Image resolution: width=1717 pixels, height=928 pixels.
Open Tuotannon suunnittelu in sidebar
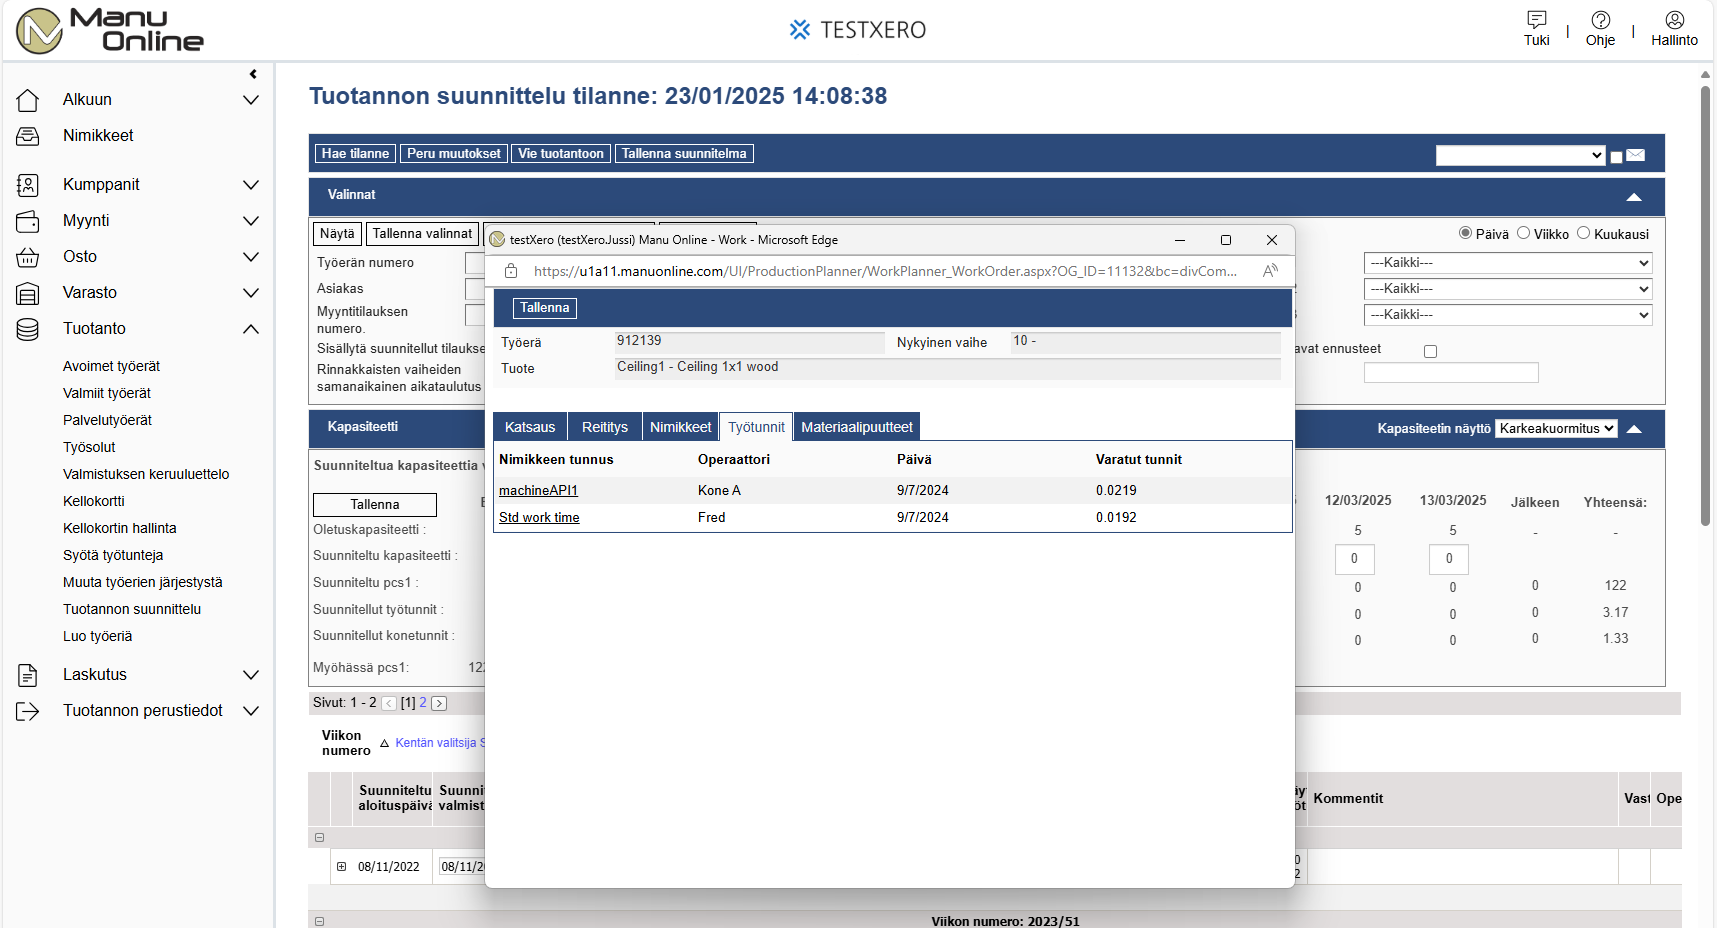point(132,609)
